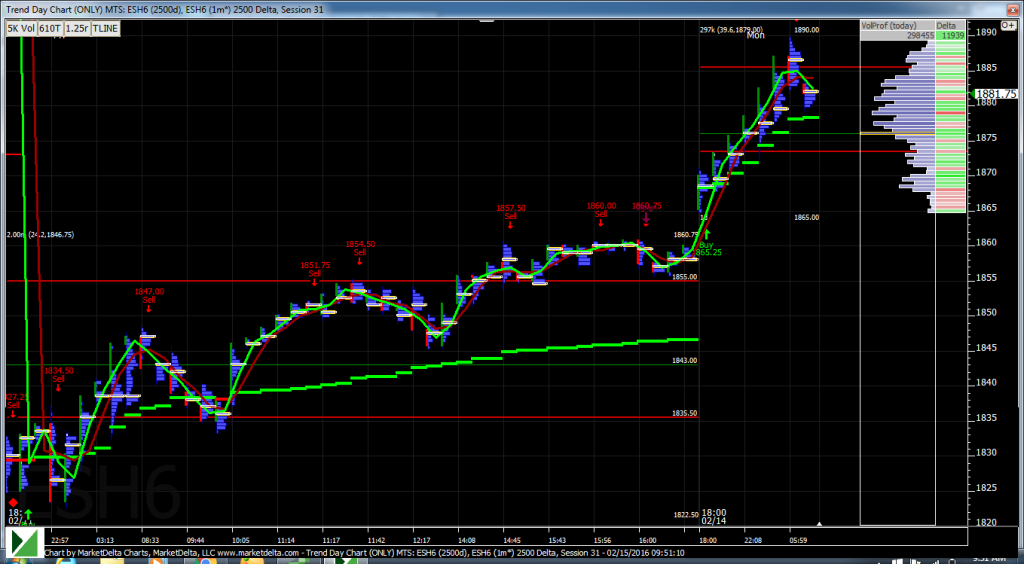This screenshot has width=1024, height=564.
Task: Click the 1850 price scale label
Action: coord(987,313)
